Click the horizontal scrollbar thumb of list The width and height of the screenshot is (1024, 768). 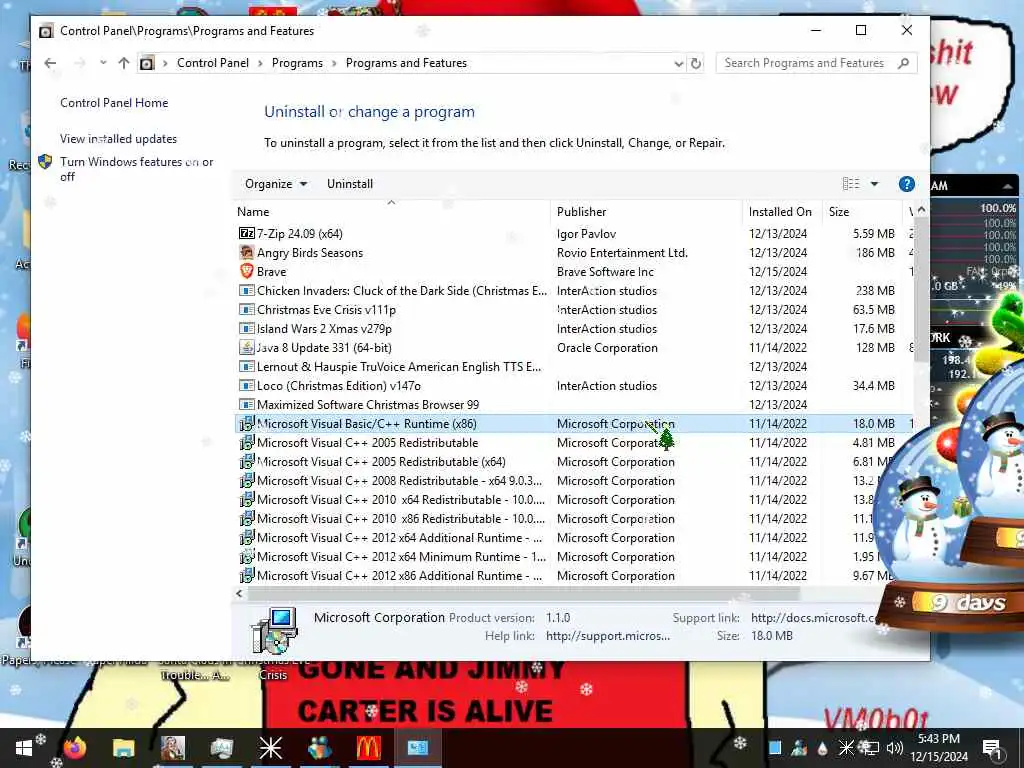[523, 594]
